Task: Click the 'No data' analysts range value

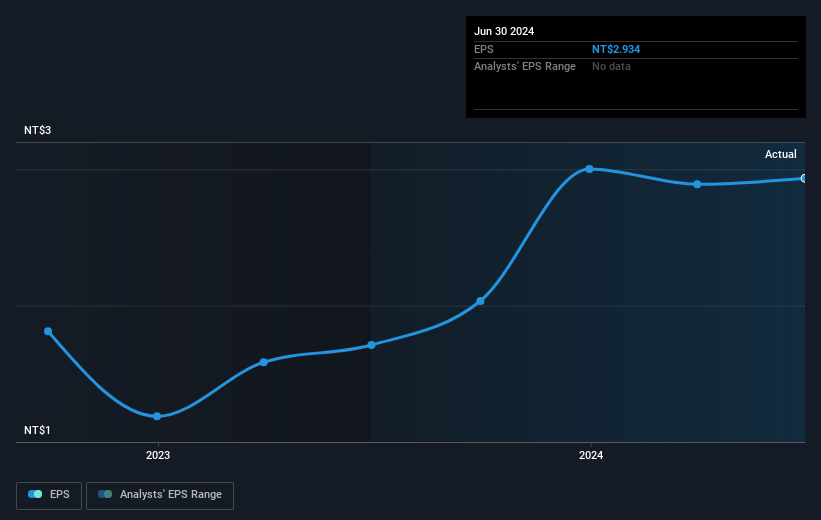Action: 611,67
